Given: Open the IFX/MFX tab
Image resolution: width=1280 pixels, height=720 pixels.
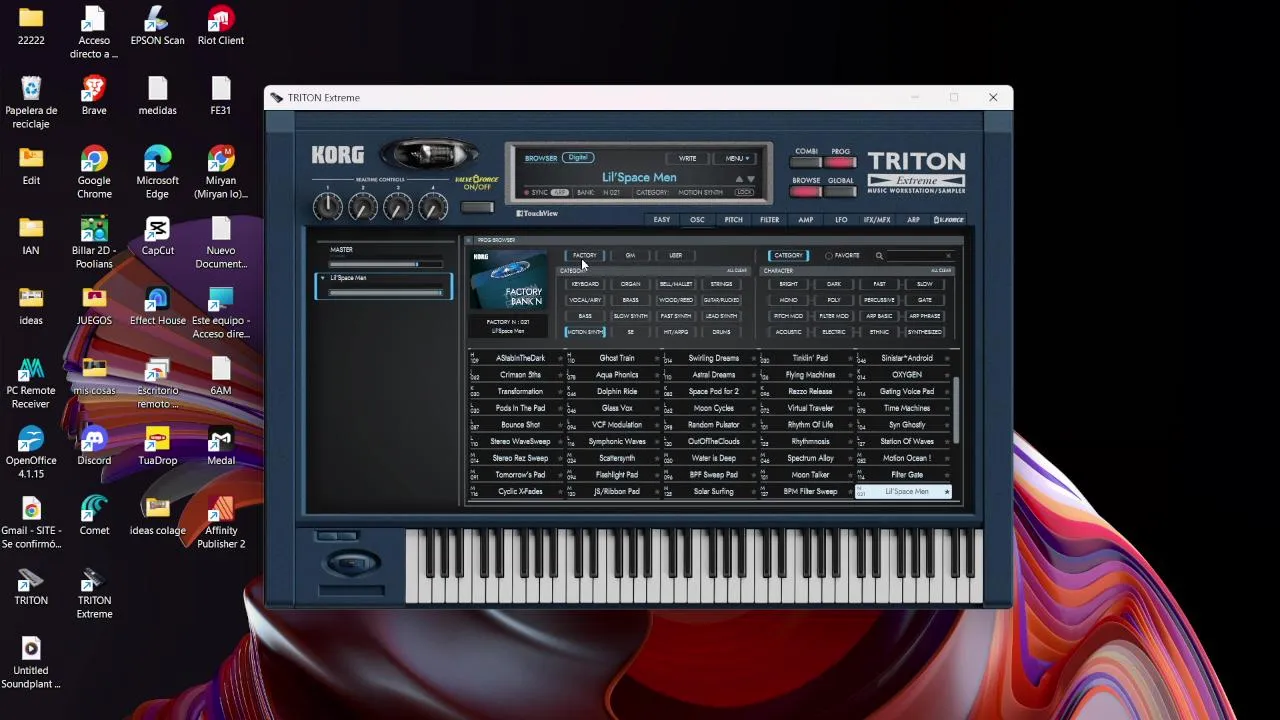Looking at the screenshot, I should point(877,220).
